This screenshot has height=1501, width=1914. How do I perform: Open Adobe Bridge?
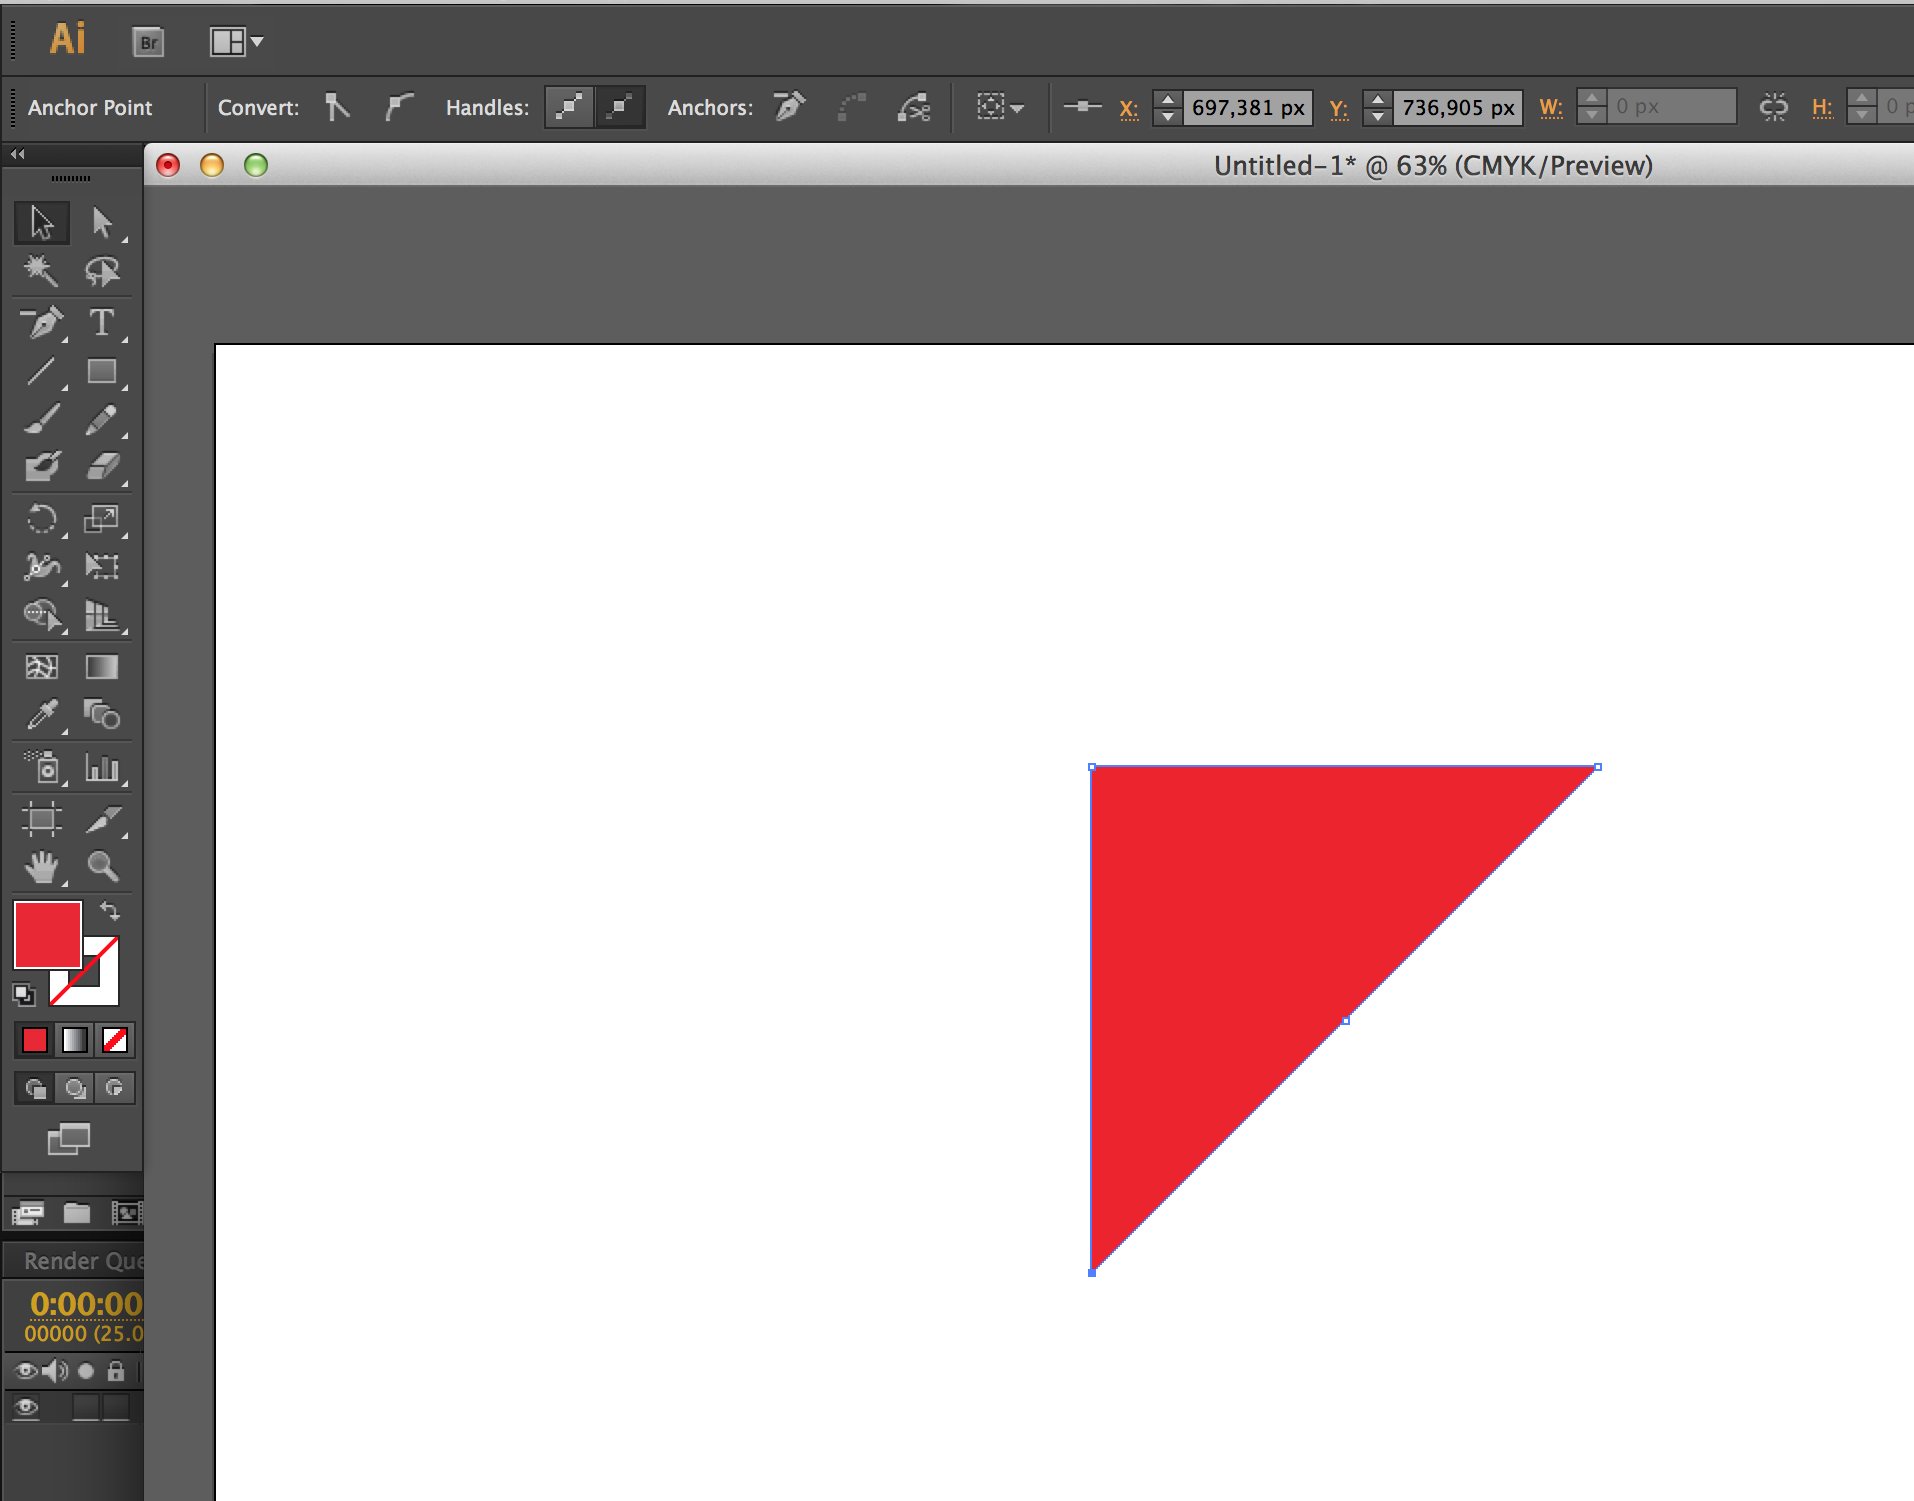click(x=148, y=42)
